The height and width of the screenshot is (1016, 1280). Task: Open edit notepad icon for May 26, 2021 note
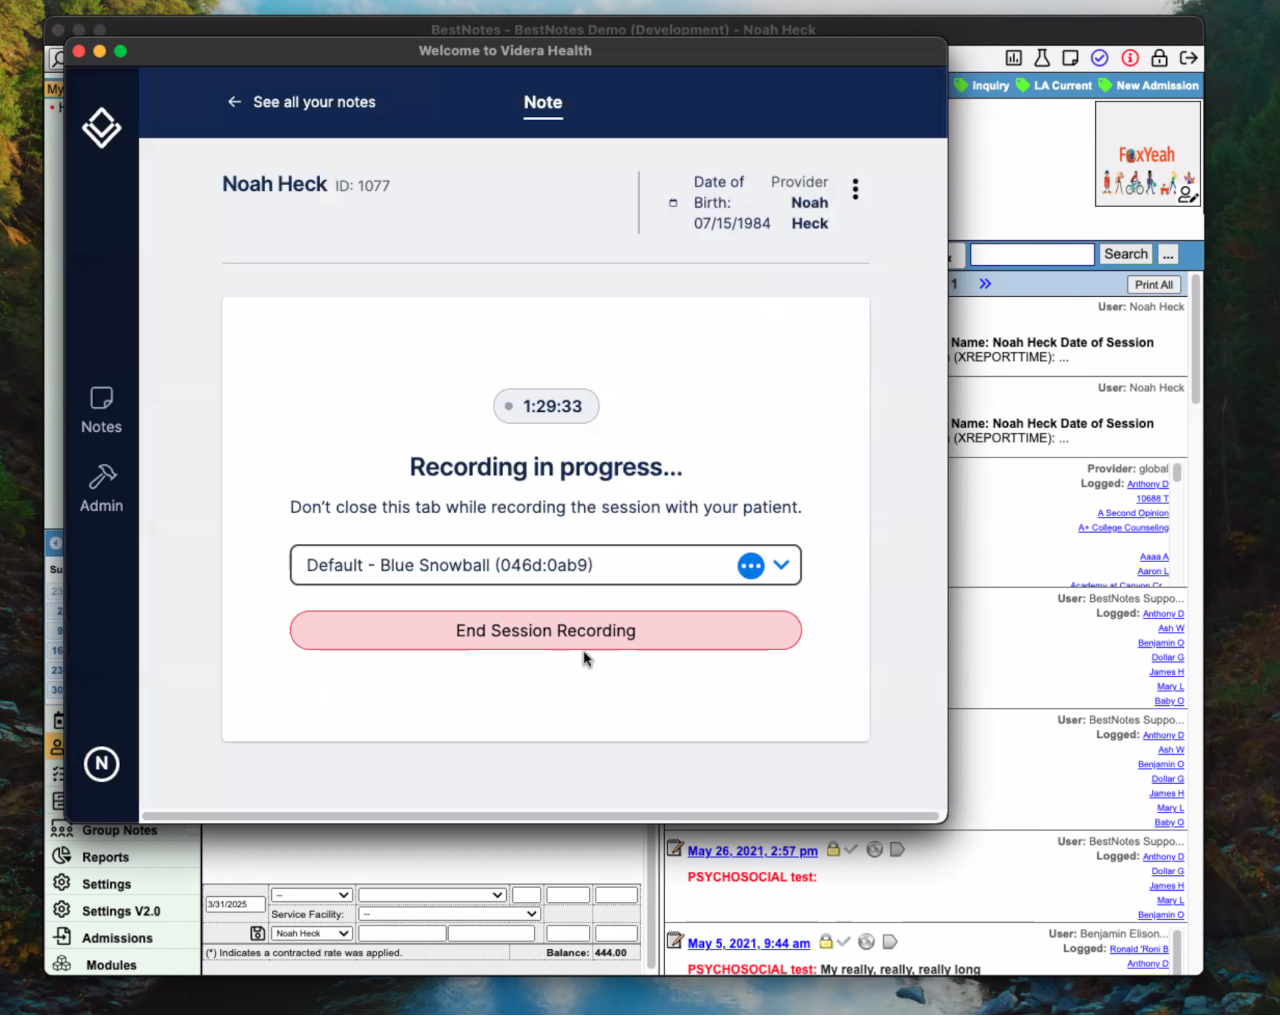tap(675, 849)
